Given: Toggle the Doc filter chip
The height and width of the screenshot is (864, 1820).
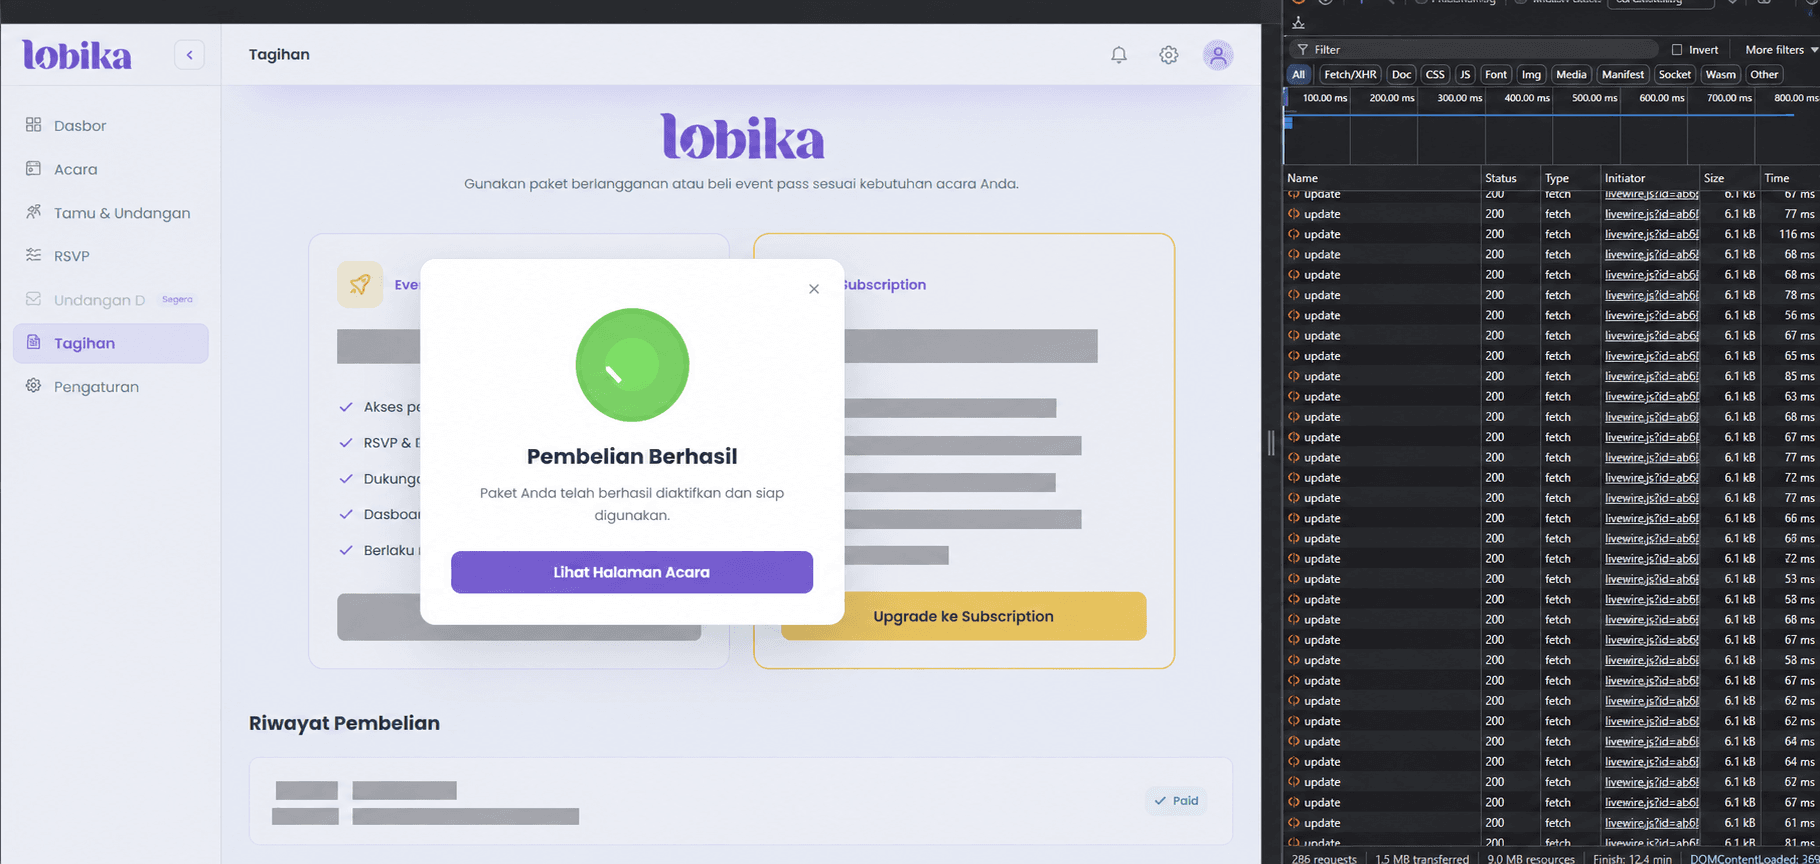Looking at the screenshot, I should (x=1402, y=74).
